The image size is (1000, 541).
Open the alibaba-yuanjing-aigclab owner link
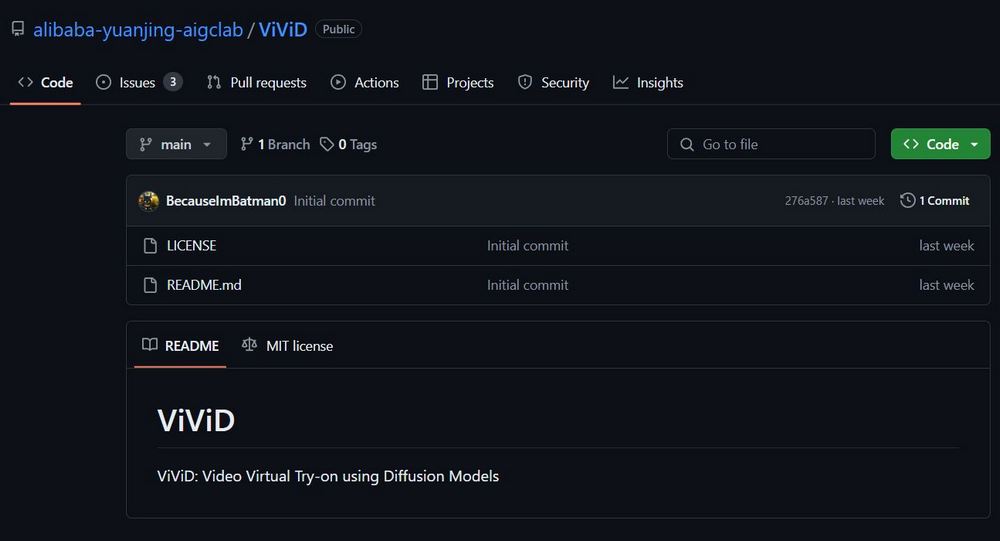pos(138,29)
